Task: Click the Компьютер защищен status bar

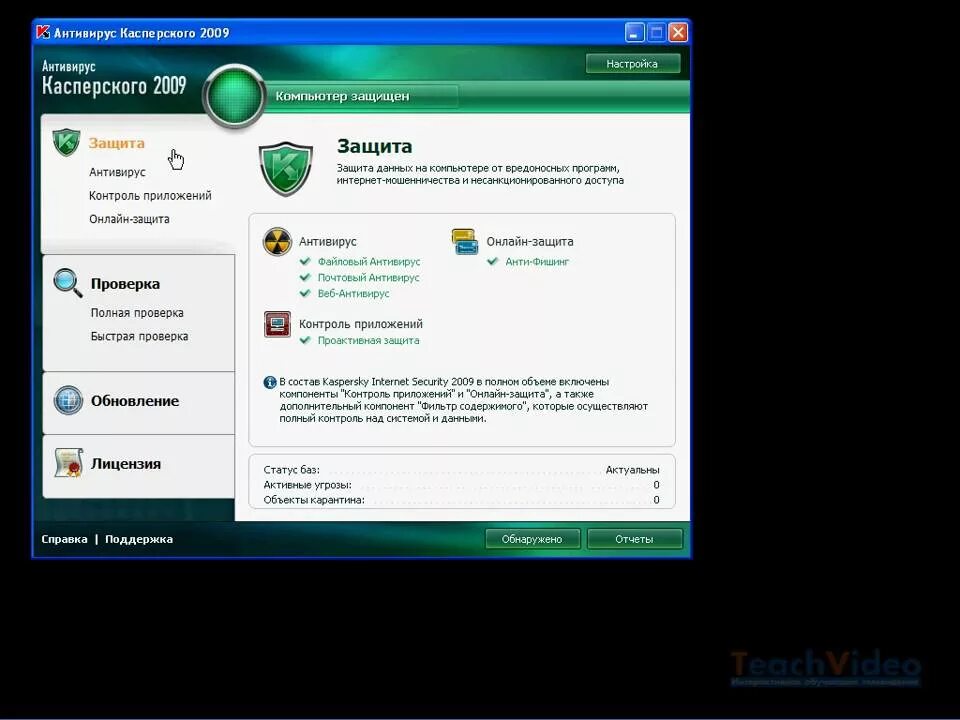Action: [x=364, y=96]
